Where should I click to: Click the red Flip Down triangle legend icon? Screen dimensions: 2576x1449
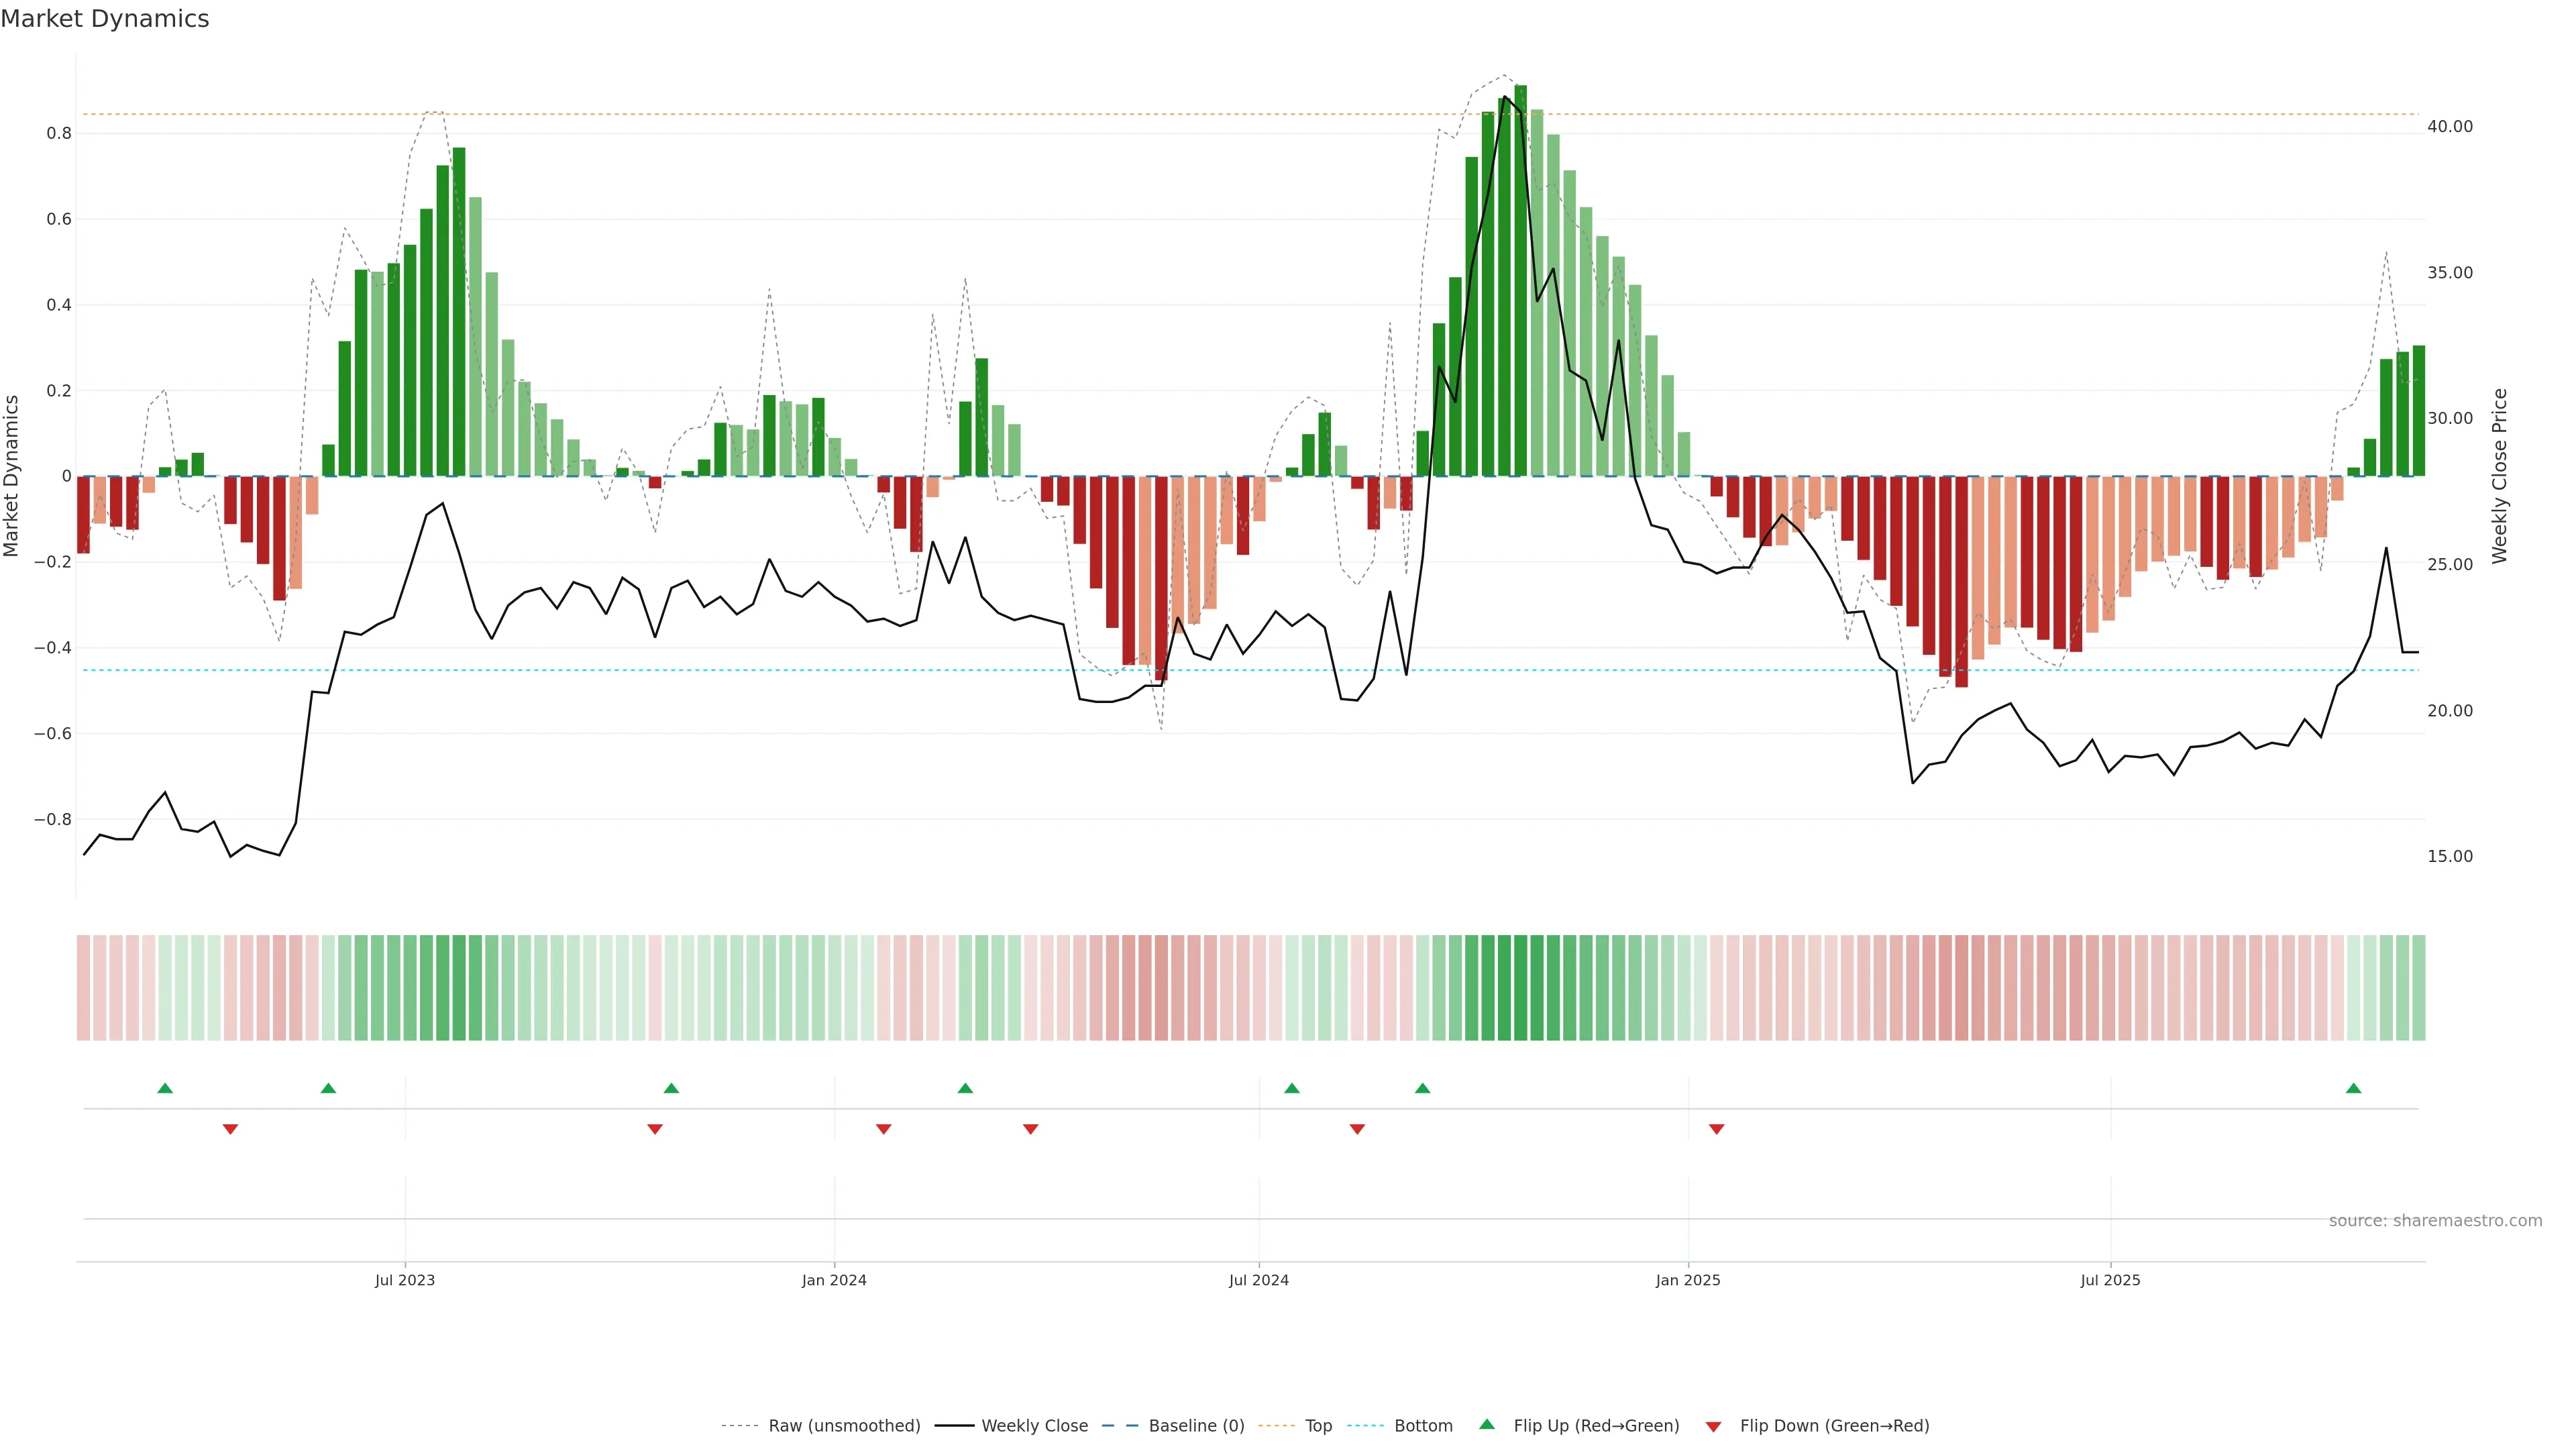click(1713, 1426)
